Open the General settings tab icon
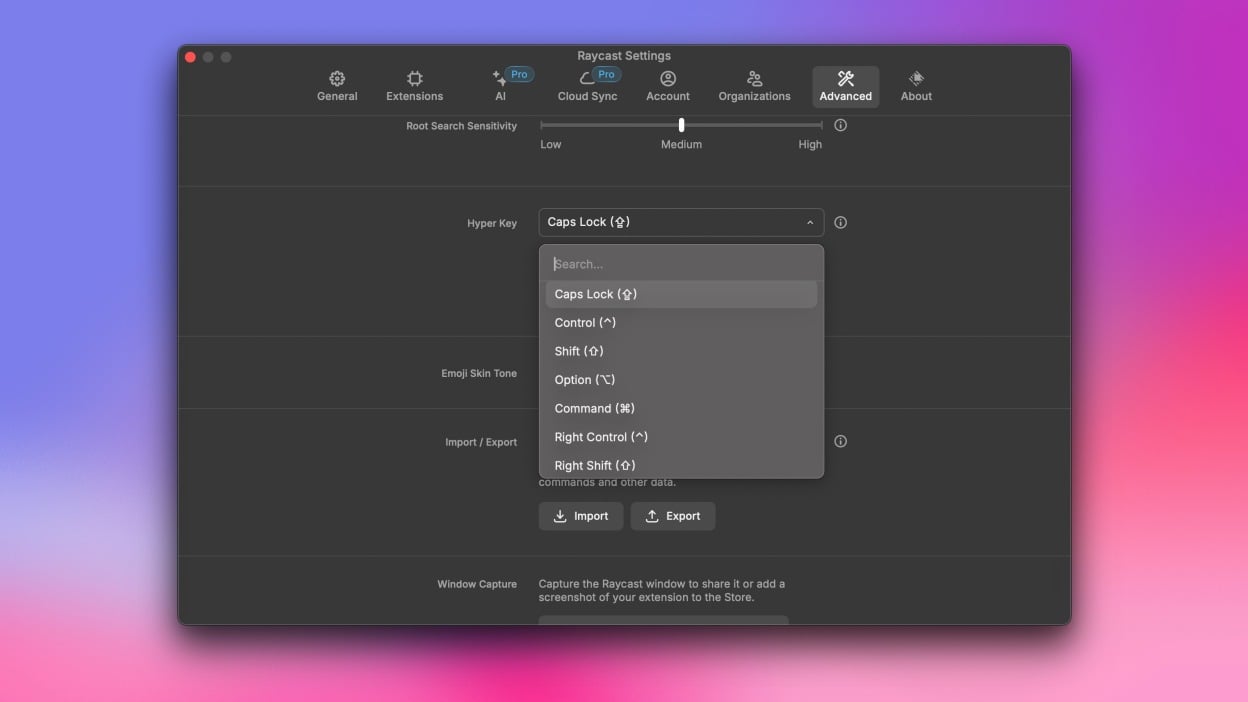 [337, 79]
